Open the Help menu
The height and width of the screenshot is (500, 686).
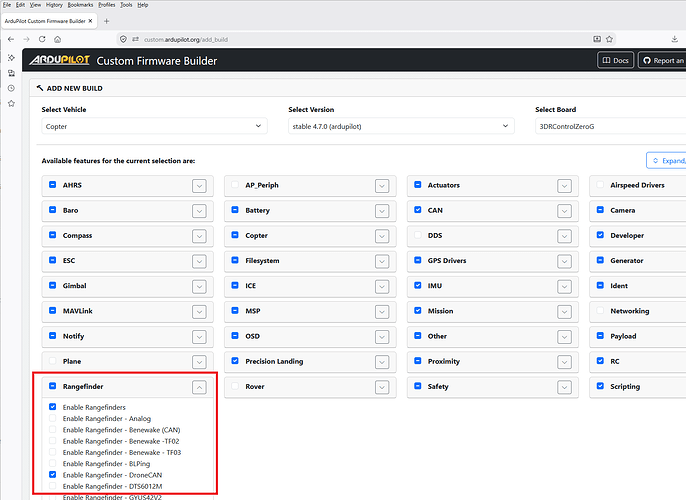[143, 5]
